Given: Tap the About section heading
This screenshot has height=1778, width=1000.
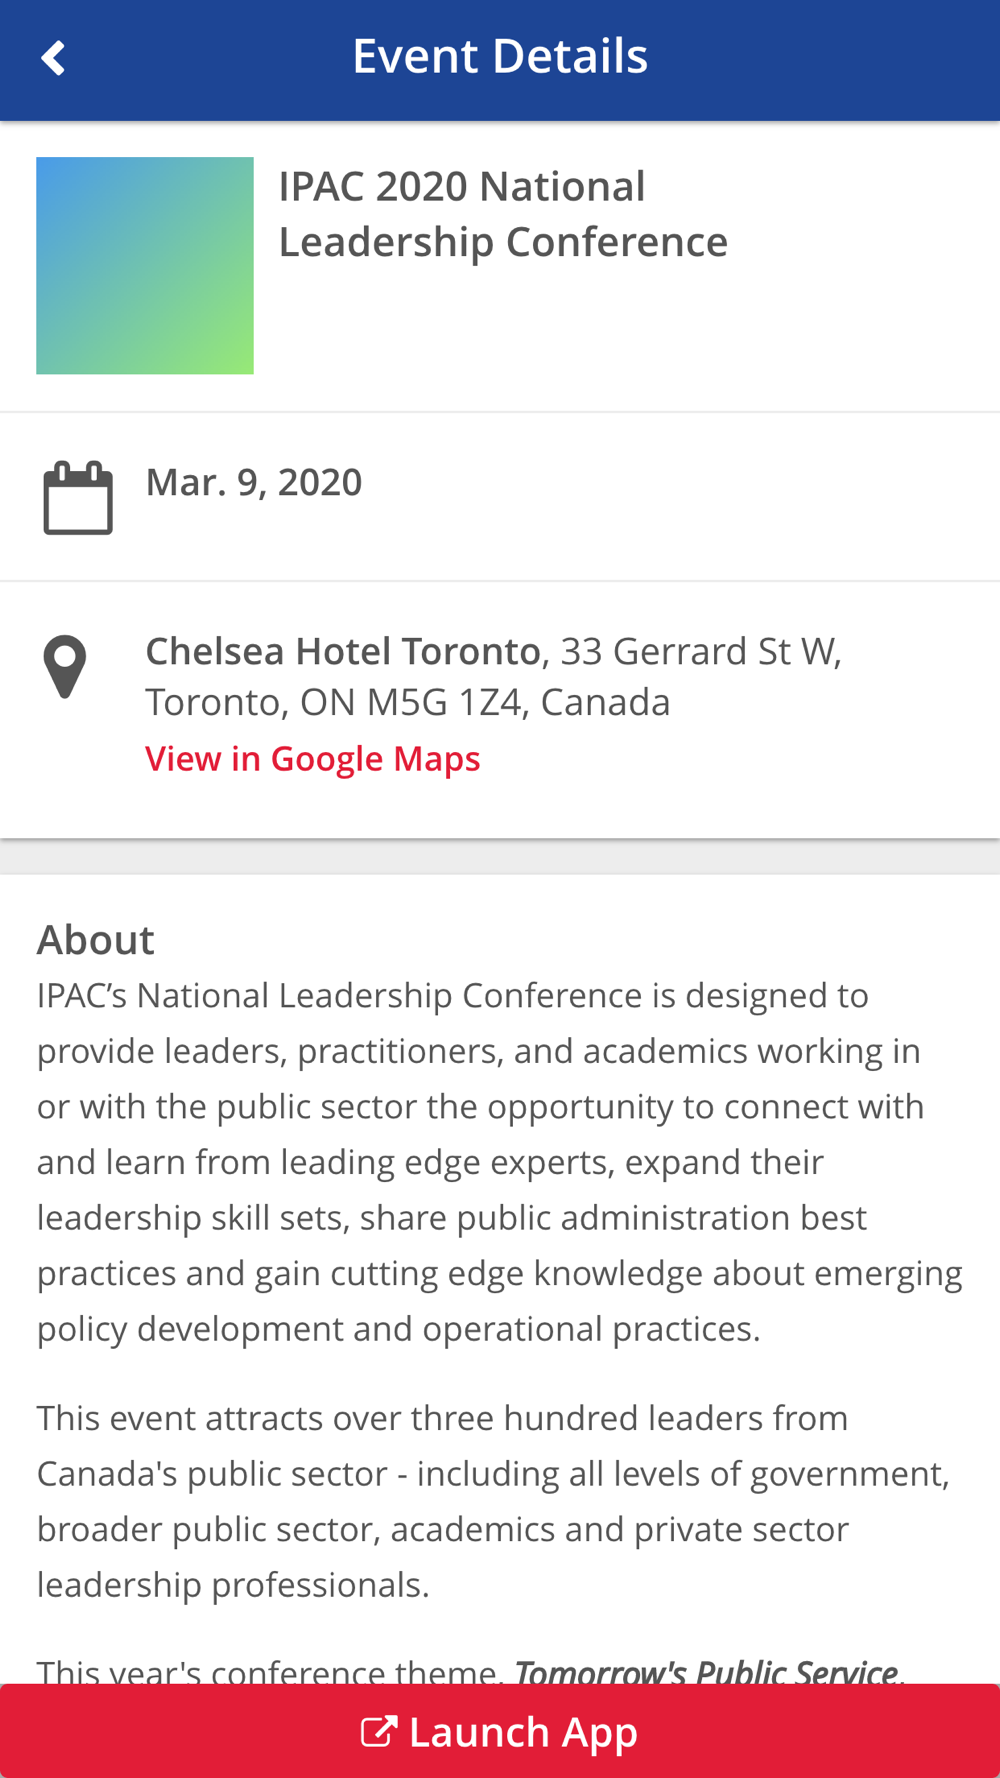Looking at the screenshot, I should pos(96,939).
